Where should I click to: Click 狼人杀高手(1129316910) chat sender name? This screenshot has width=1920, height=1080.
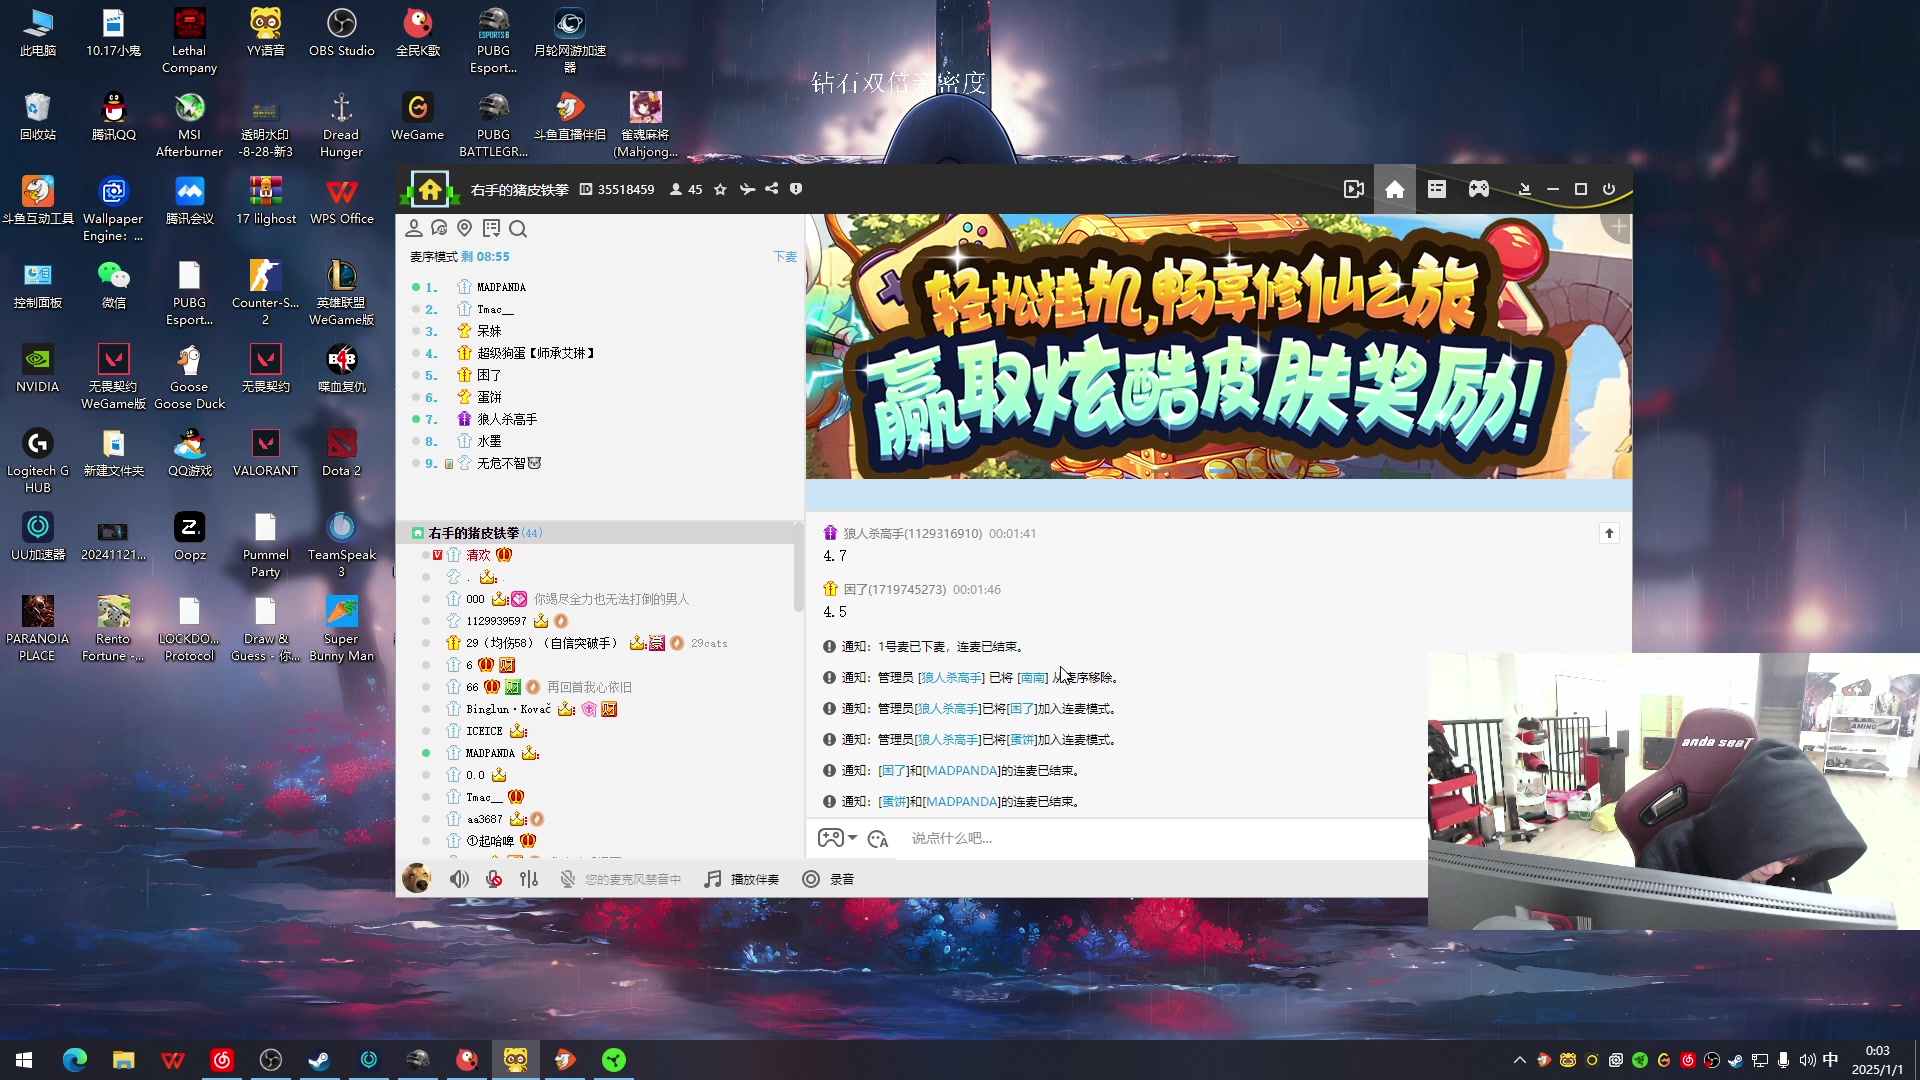tap(912, 534)
